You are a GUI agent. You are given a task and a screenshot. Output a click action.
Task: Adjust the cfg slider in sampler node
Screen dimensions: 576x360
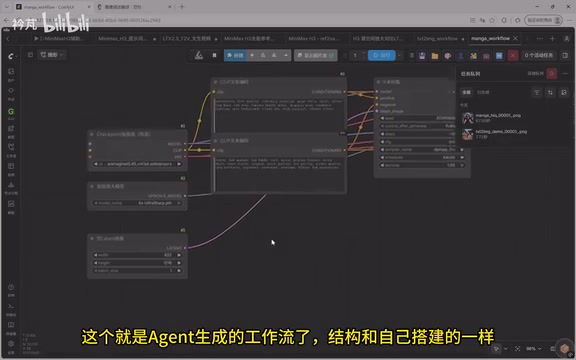click(417, 142)
